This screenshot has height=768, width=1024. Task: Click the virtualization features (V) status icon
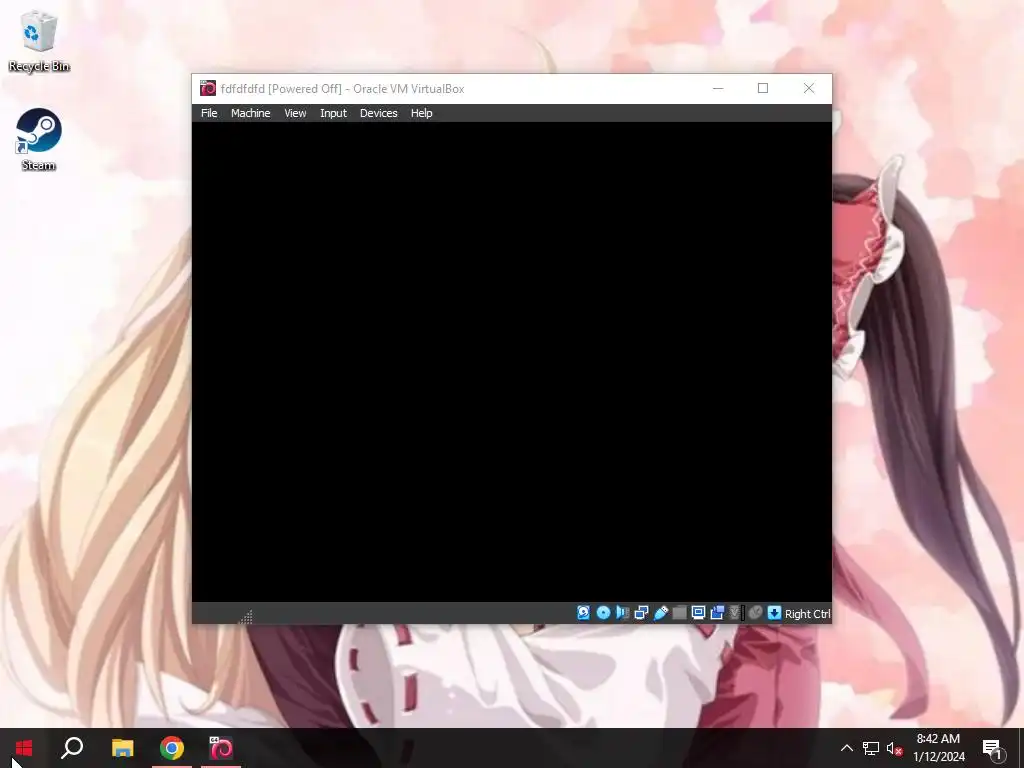click(735, 613)
